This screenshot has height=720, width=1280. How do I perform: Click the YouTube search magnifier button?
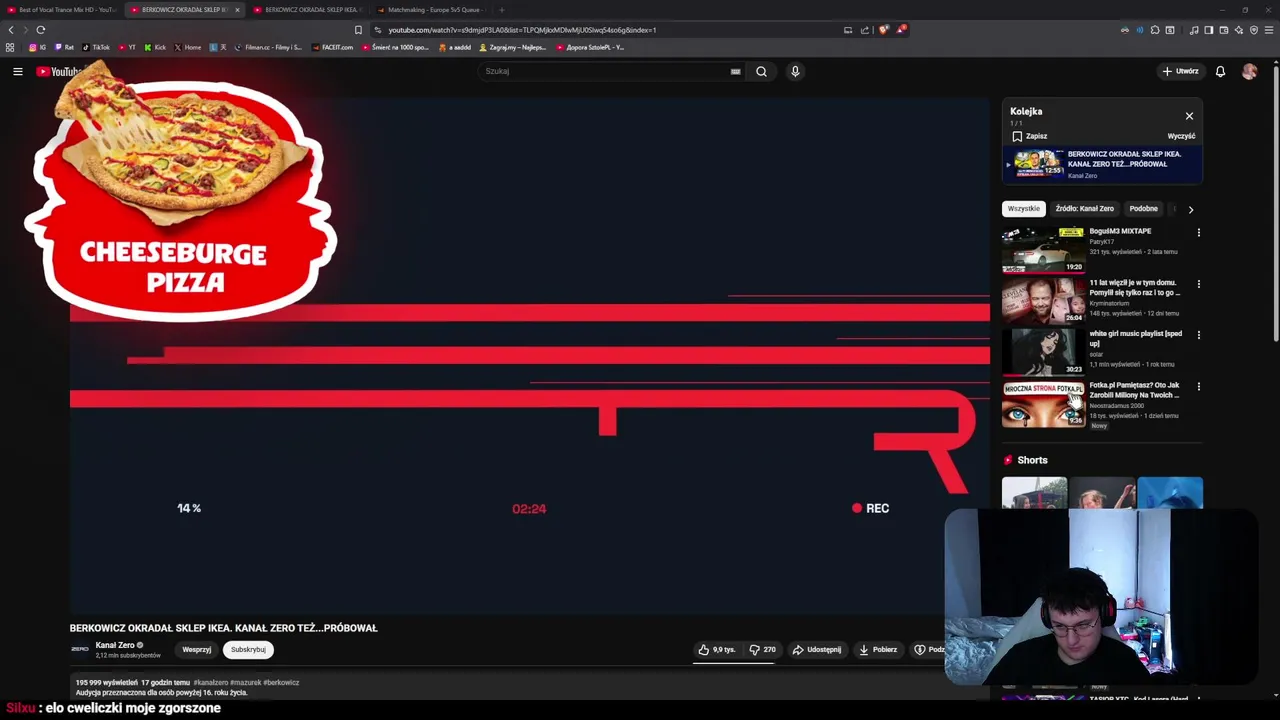(761, 71)
